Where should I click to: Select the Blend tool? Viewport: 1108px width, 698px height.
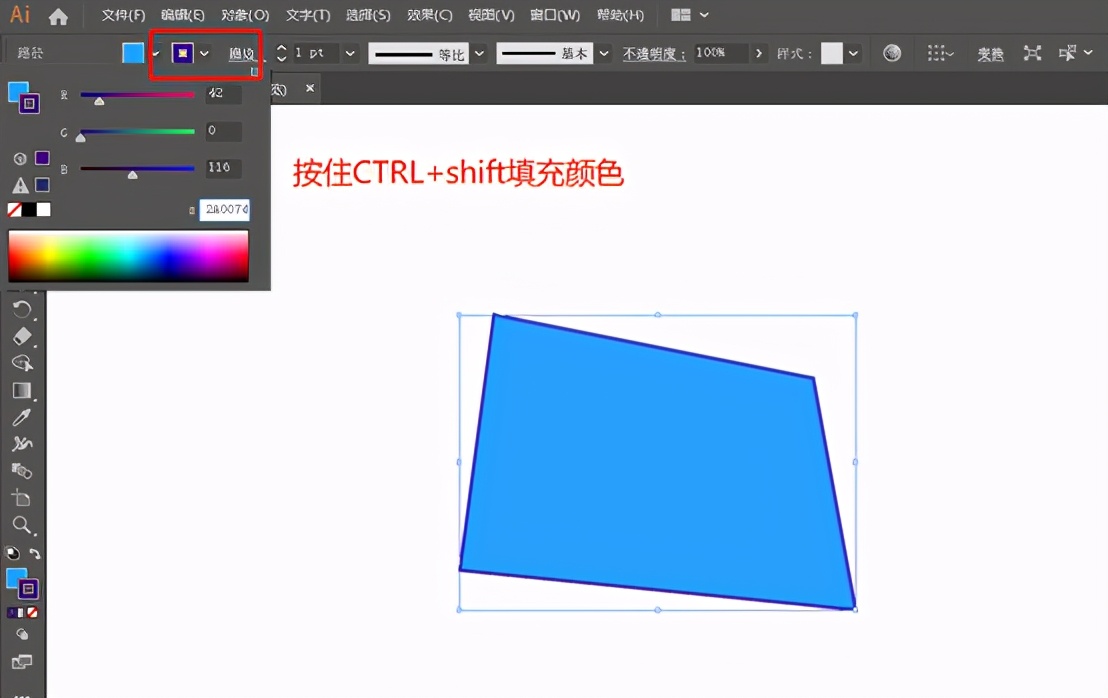[x=22, y=471]
